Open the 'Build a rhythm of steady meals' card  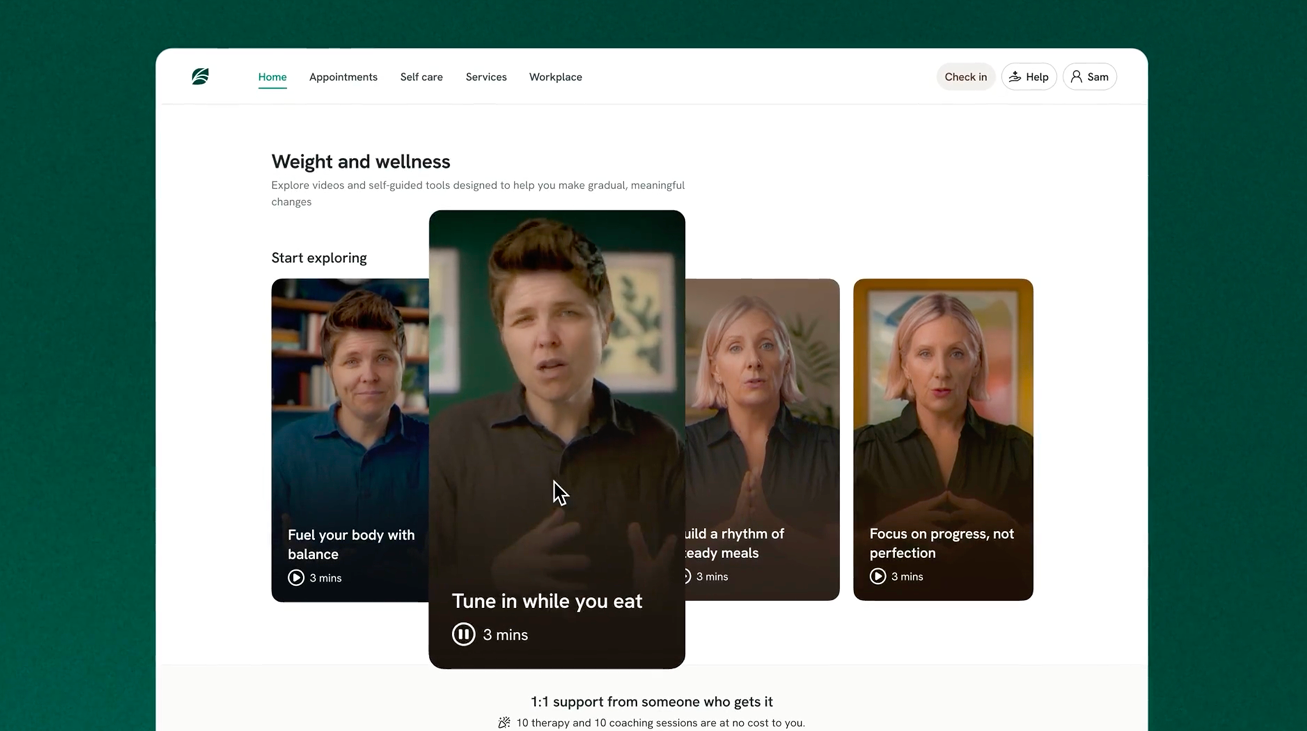[762, 440]
